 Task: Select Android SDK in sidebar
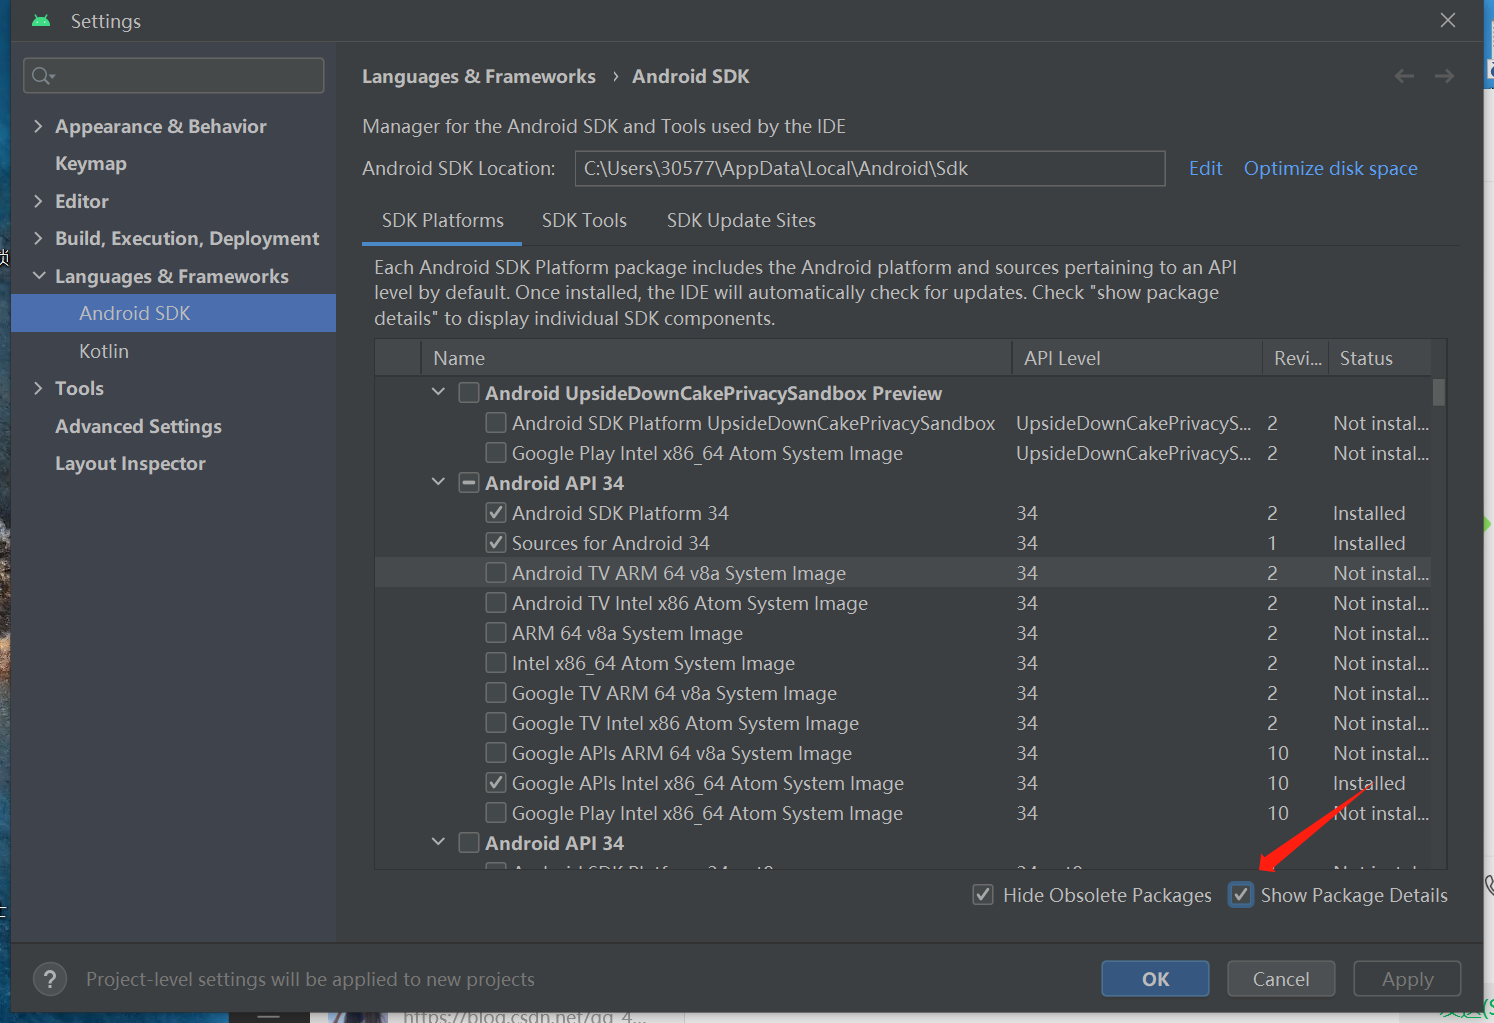click(x=173, y=313)
